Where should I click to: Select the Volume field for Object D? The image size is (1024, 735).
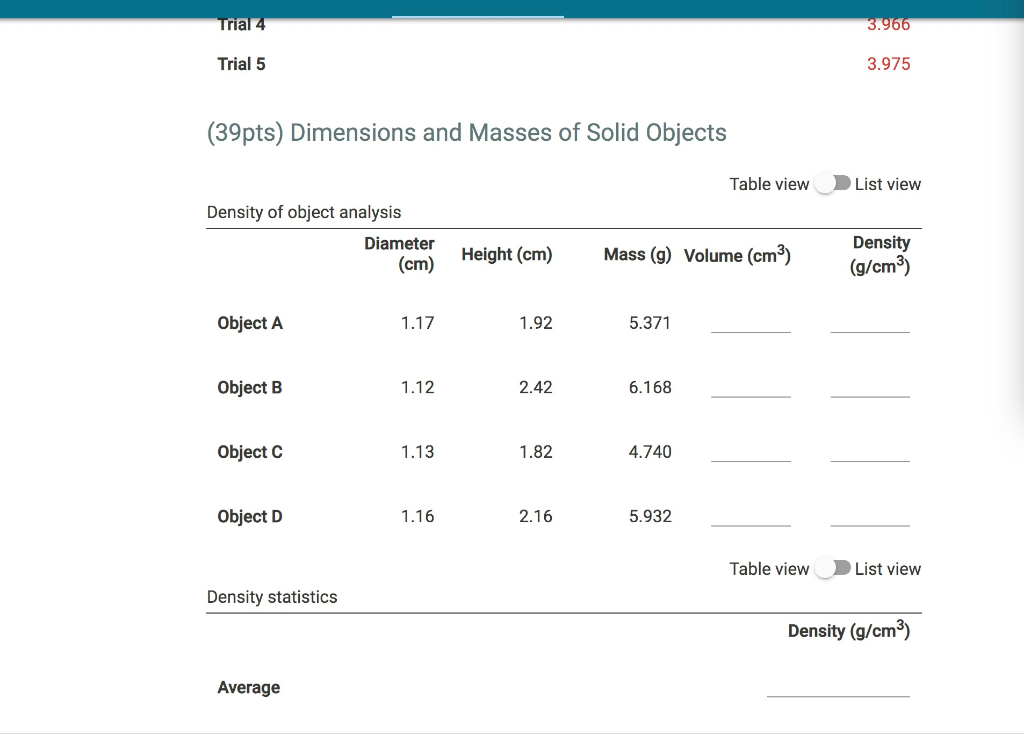pyautogui.click(x=750, y=522)
